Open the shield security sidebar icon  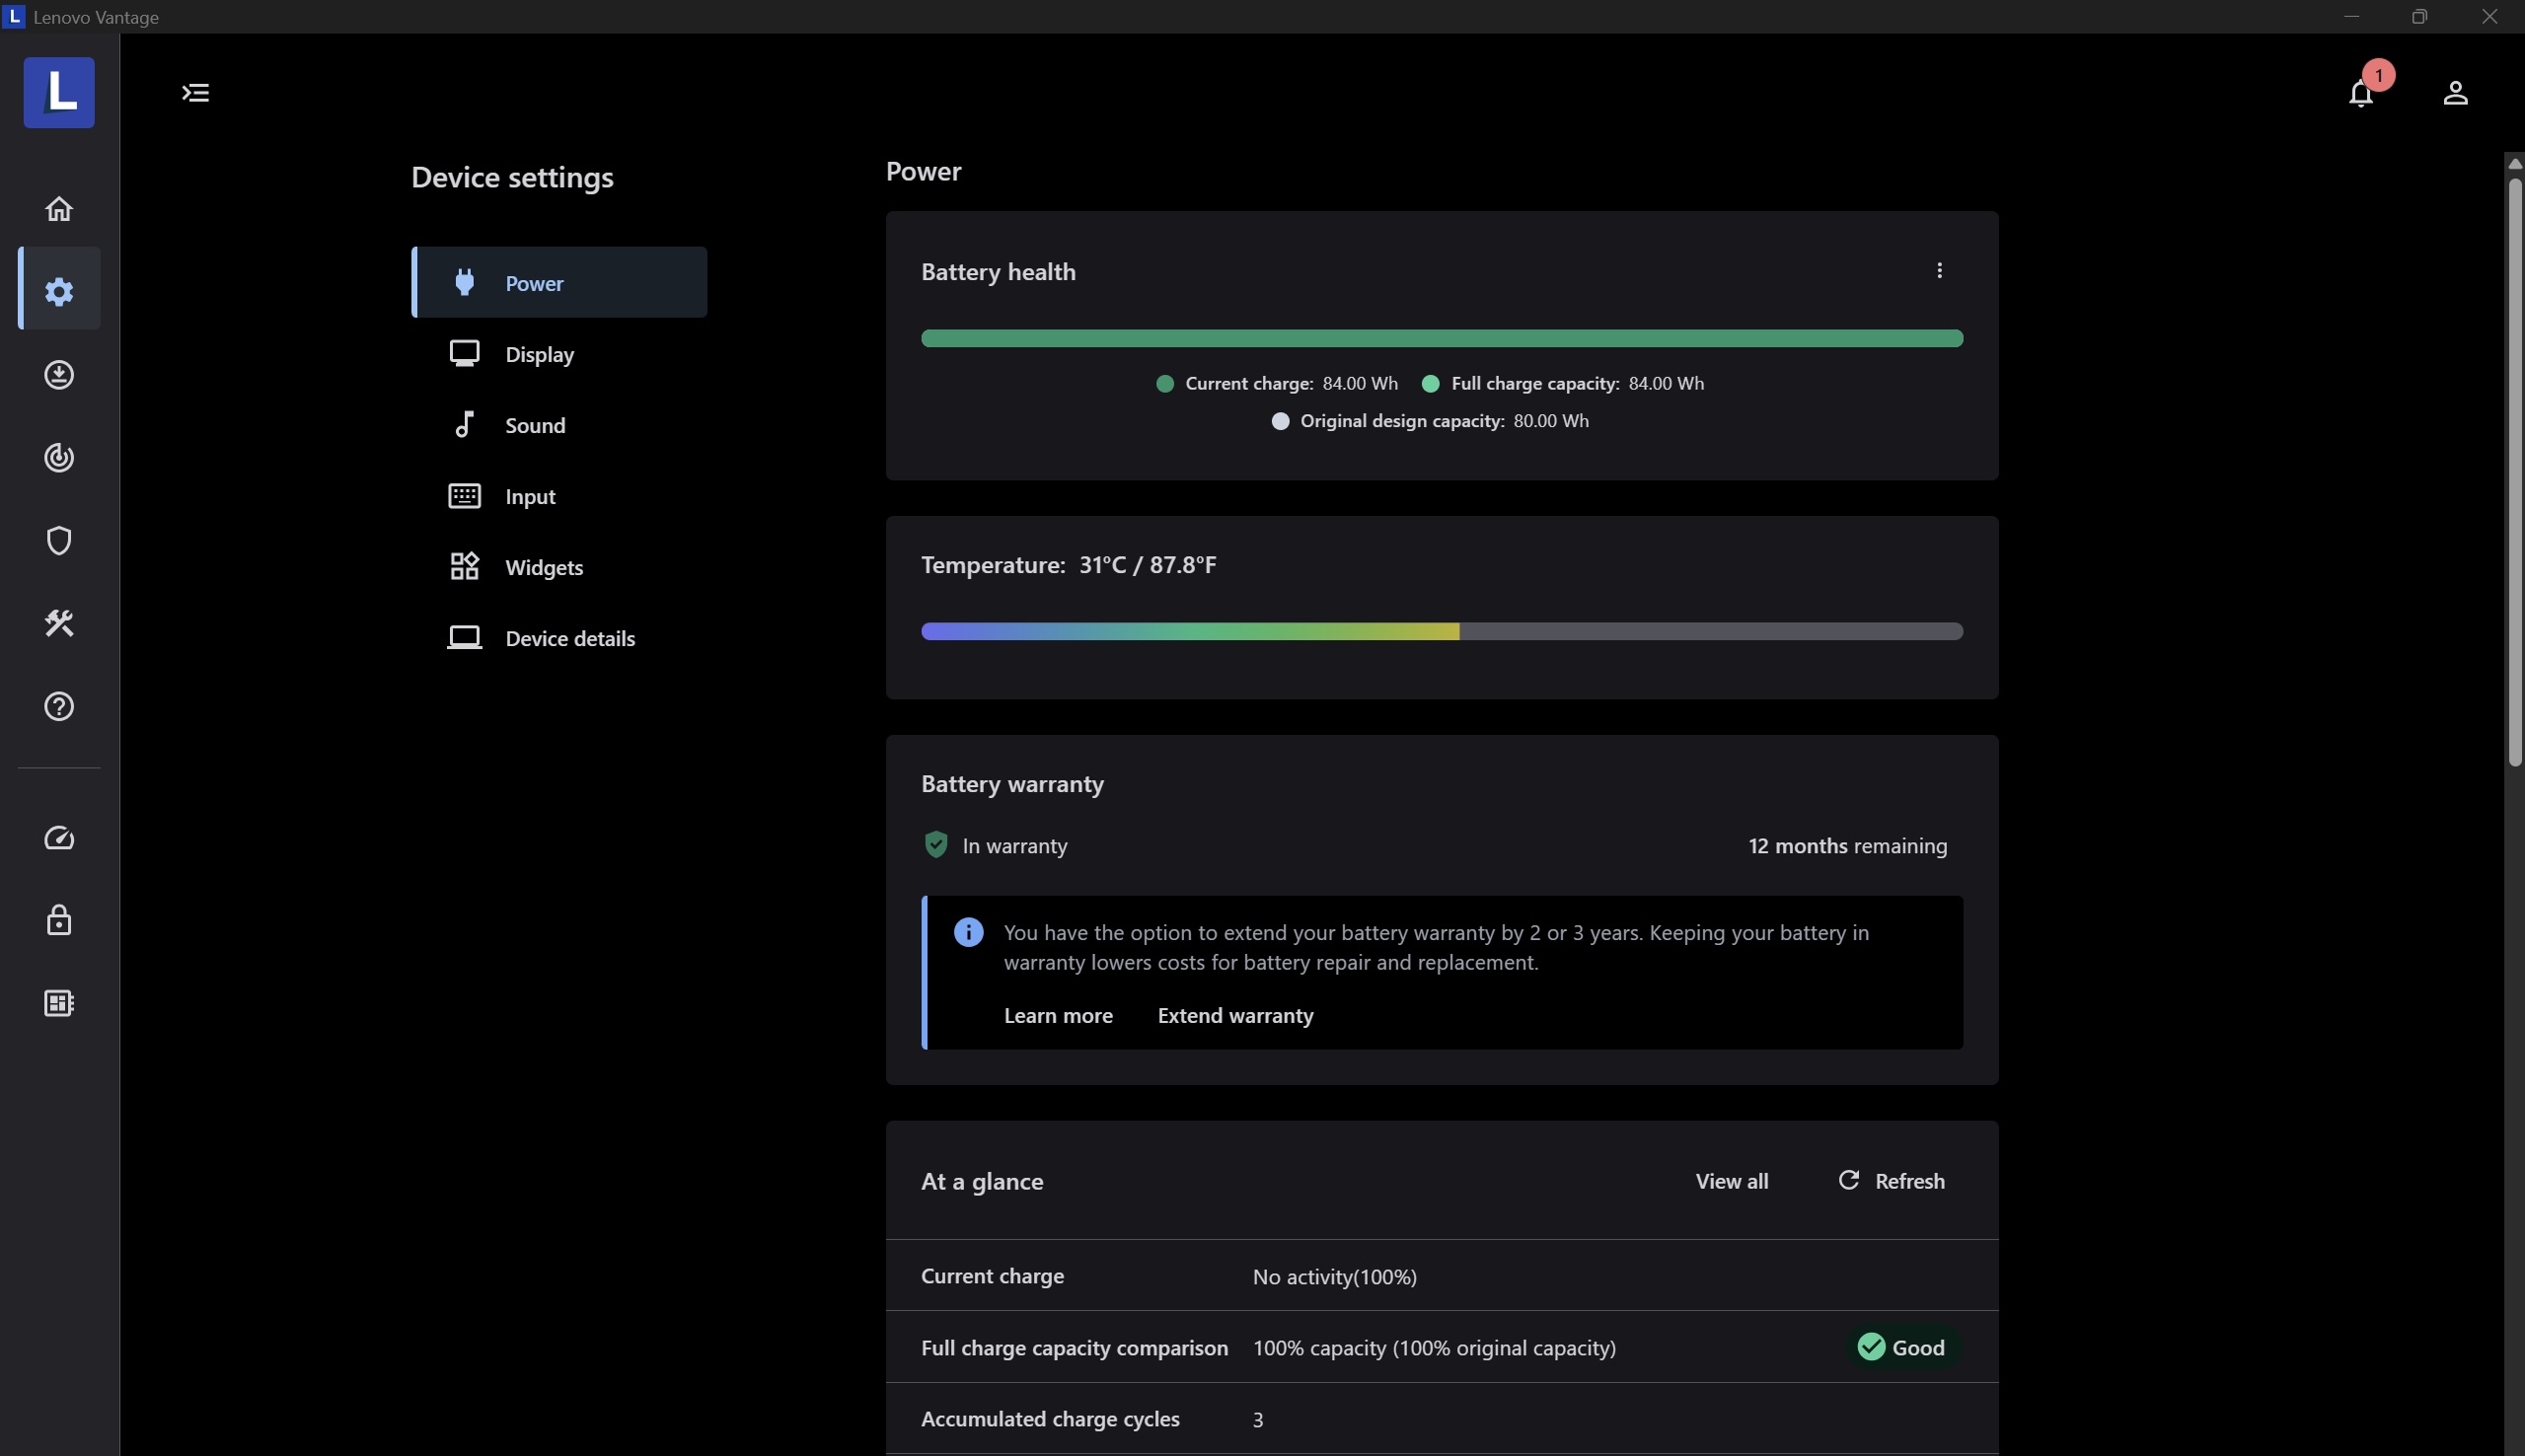59,540
